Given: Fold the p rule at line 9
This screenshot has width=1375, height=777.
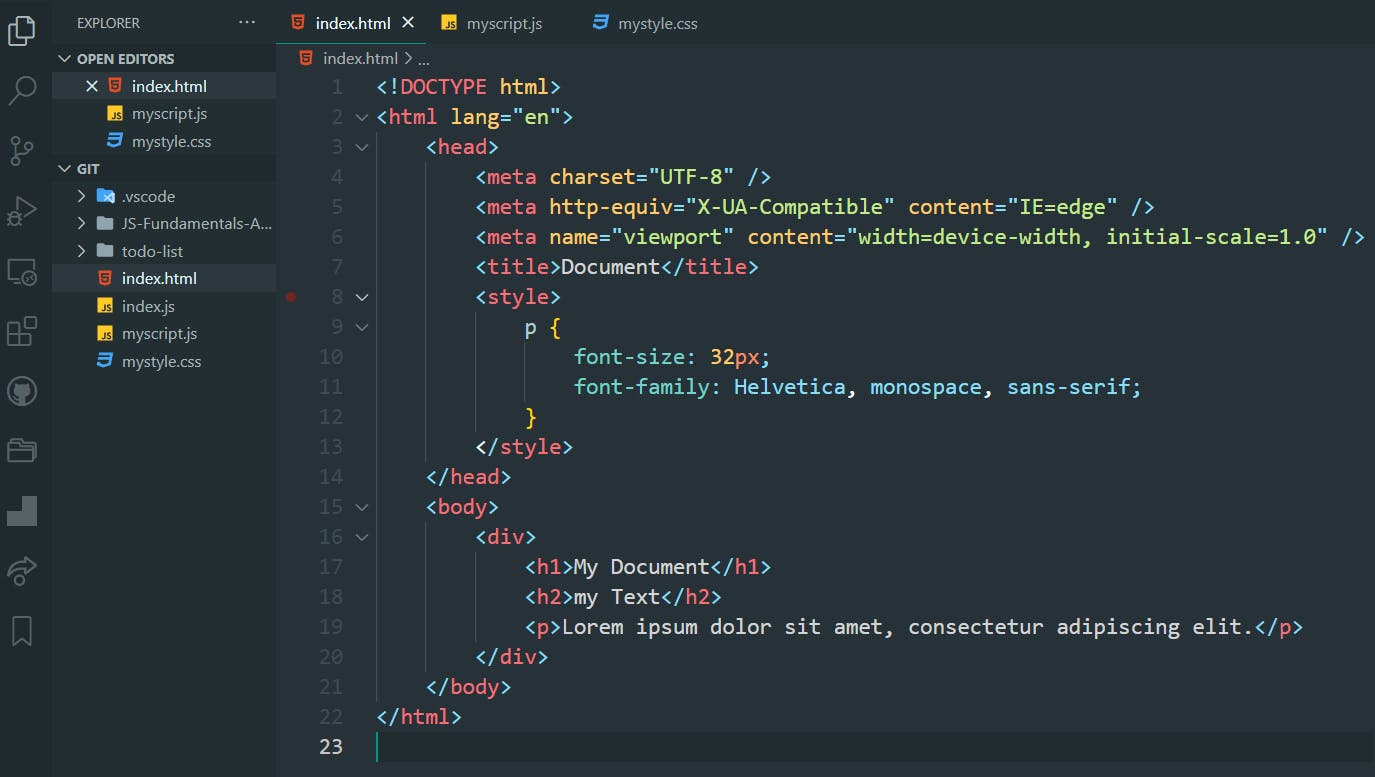Looking at the screenshot, I should point(362,327).
